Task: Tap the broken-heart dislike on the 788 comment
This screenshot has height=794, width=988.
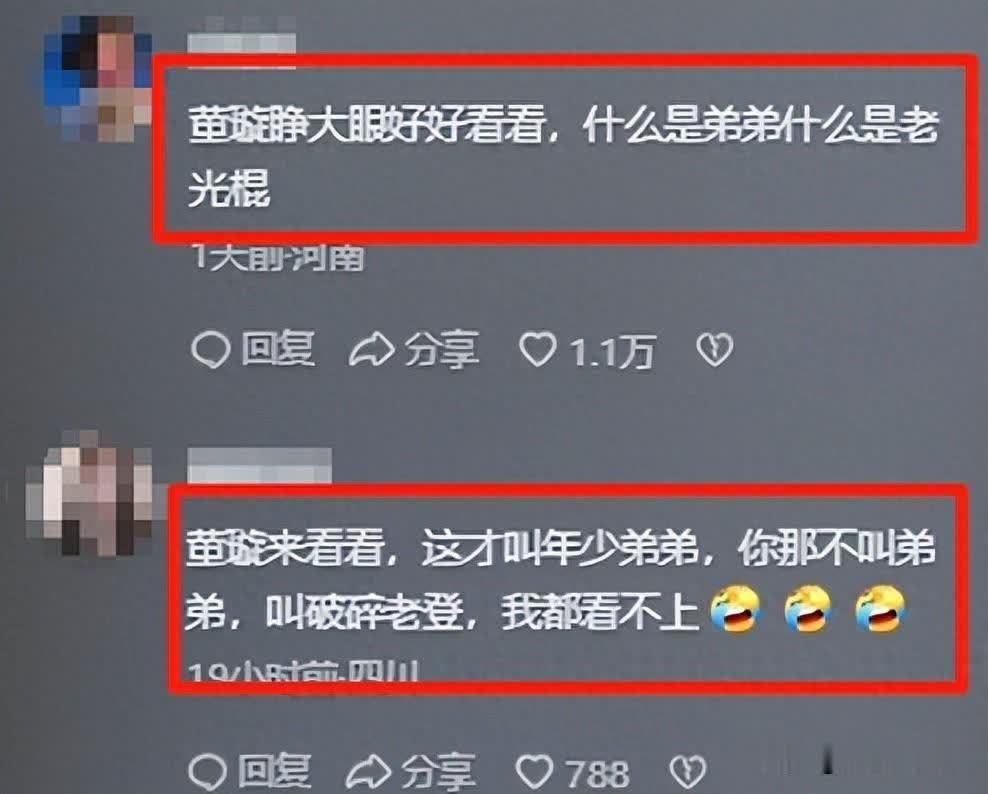Action: (687, 771)
